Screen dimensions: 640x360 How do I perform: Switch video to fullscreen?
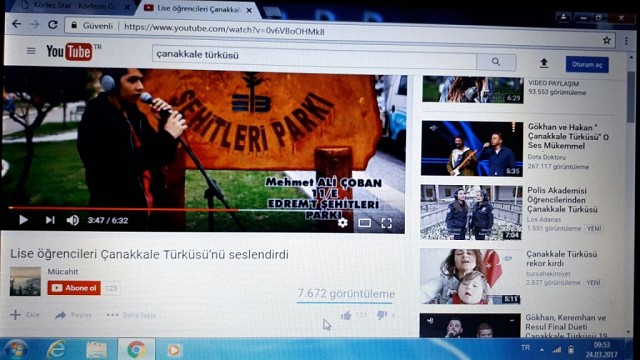point(387,223)
